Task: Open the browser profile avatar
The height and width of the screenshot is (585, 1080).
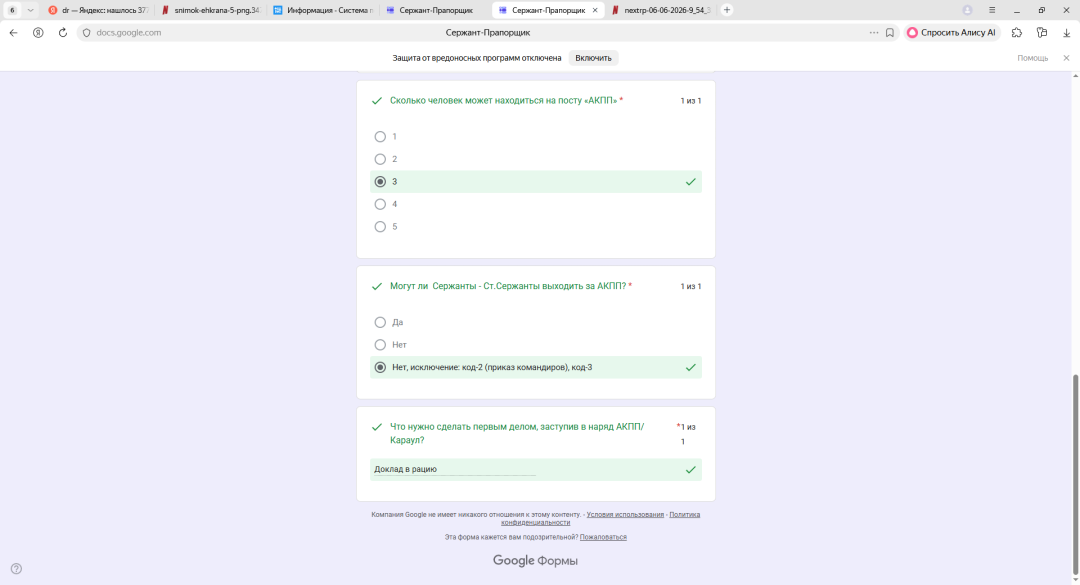Action: 967,10
